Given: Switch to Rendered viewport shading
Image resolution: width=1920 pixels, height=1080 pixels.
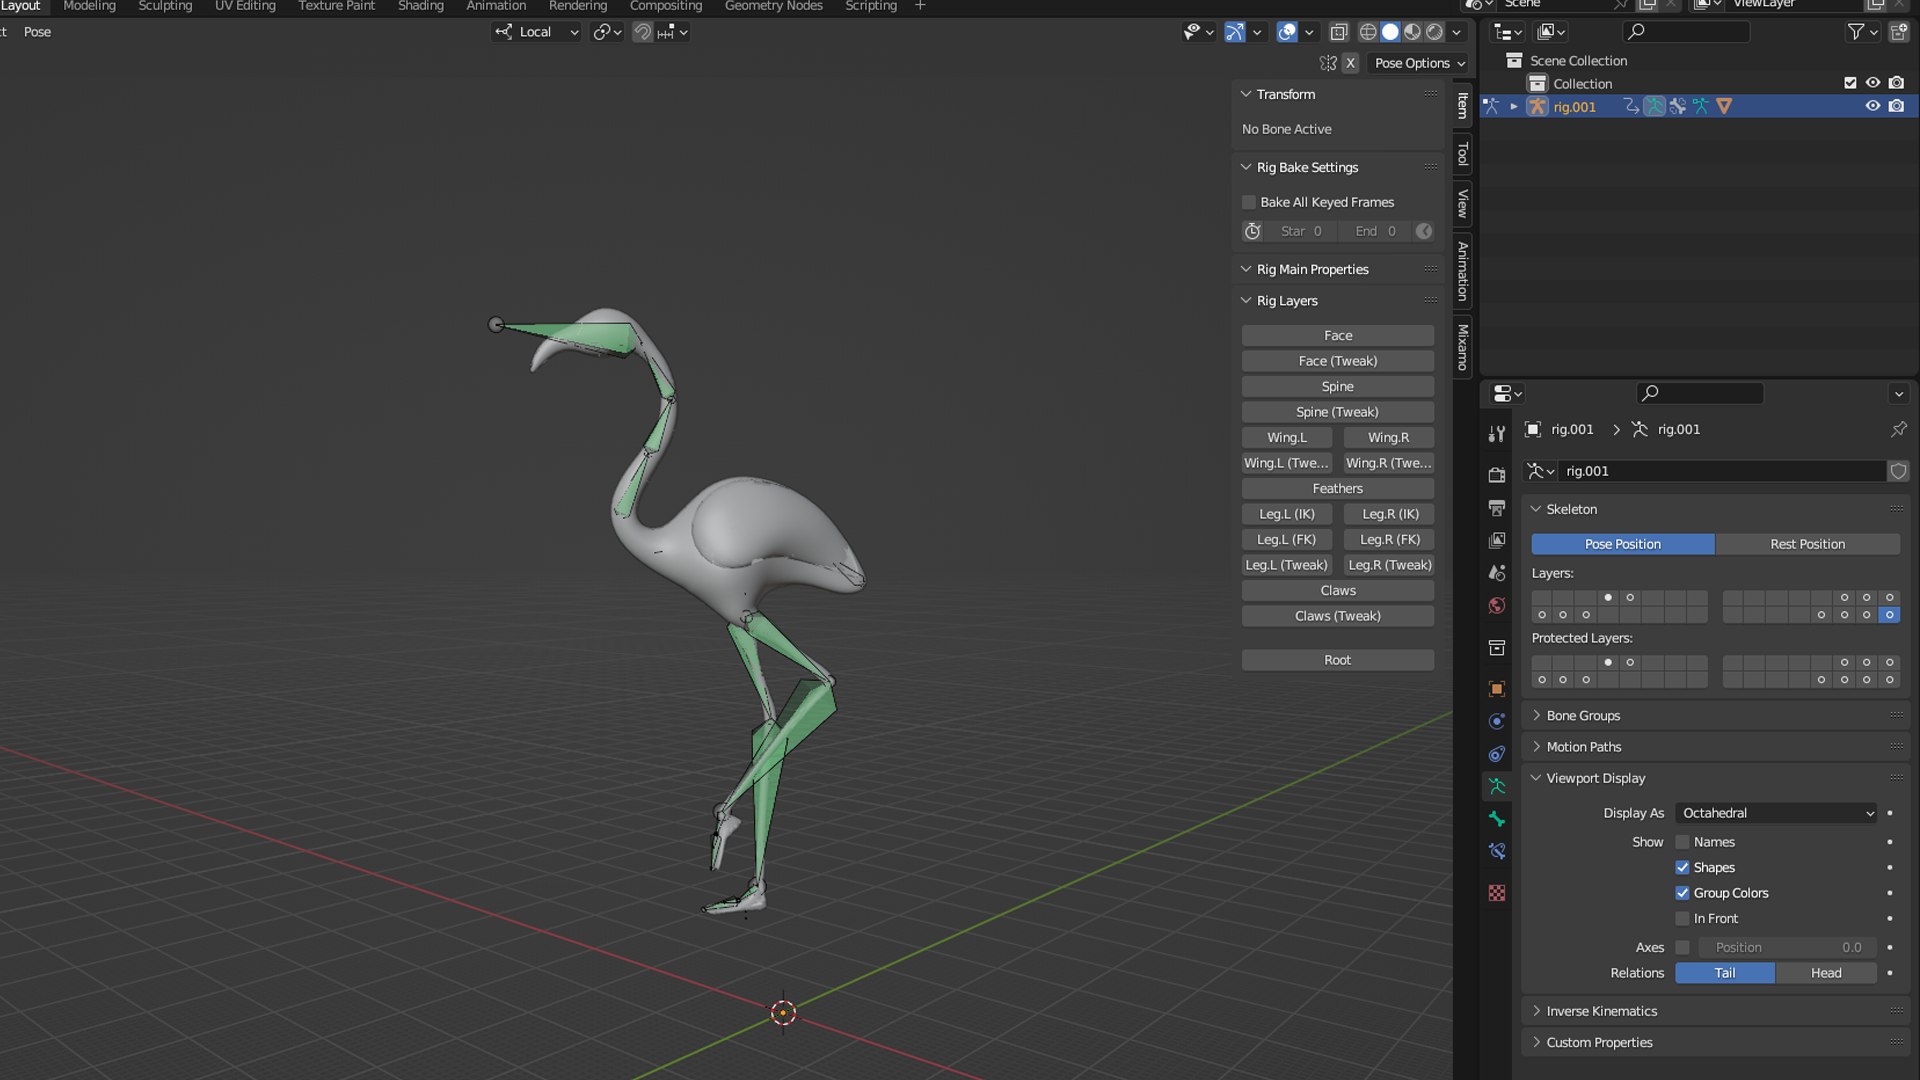Looking at the screenshot, I should (x=1434, y=32).
